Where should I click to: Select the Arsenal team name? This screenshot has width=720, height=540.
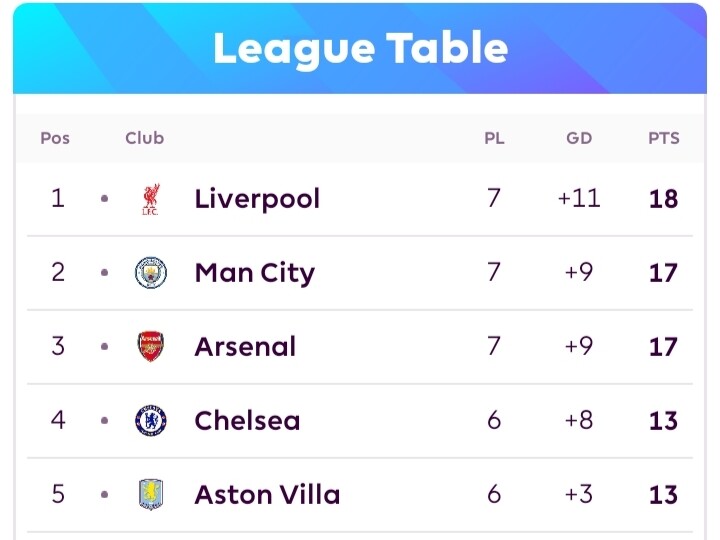[x=245, y=347]
